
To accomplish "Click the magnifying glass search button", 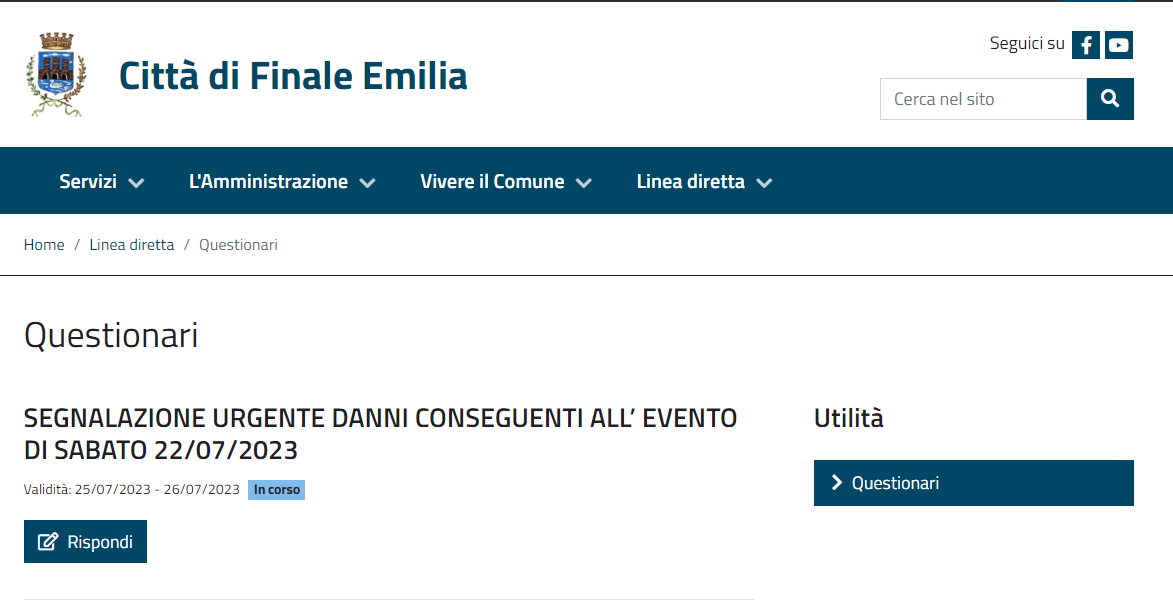I will [1110, 99].
